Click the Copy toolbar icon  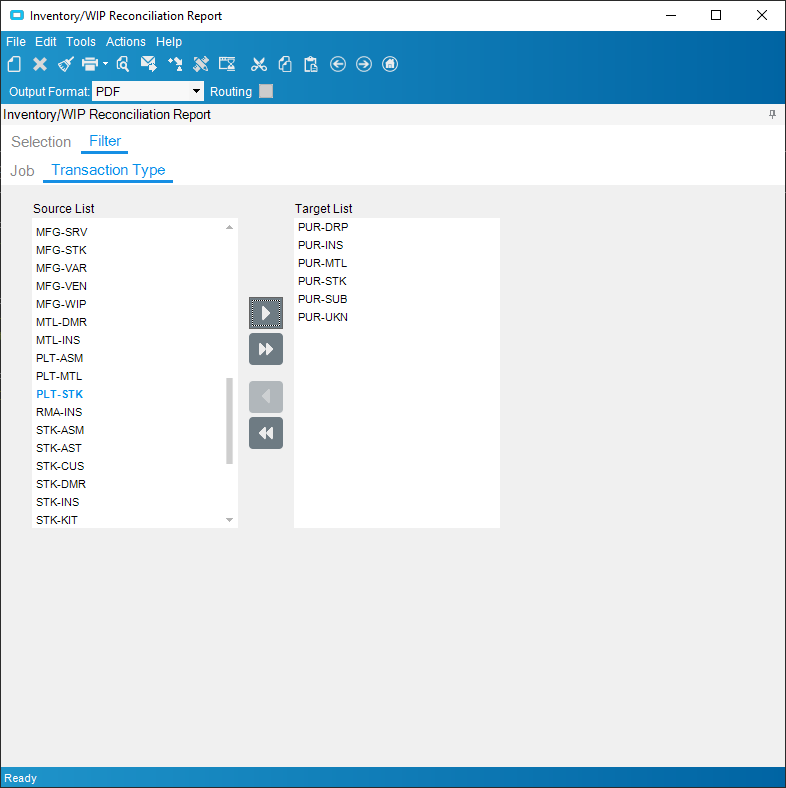click(x=285, y=64)
